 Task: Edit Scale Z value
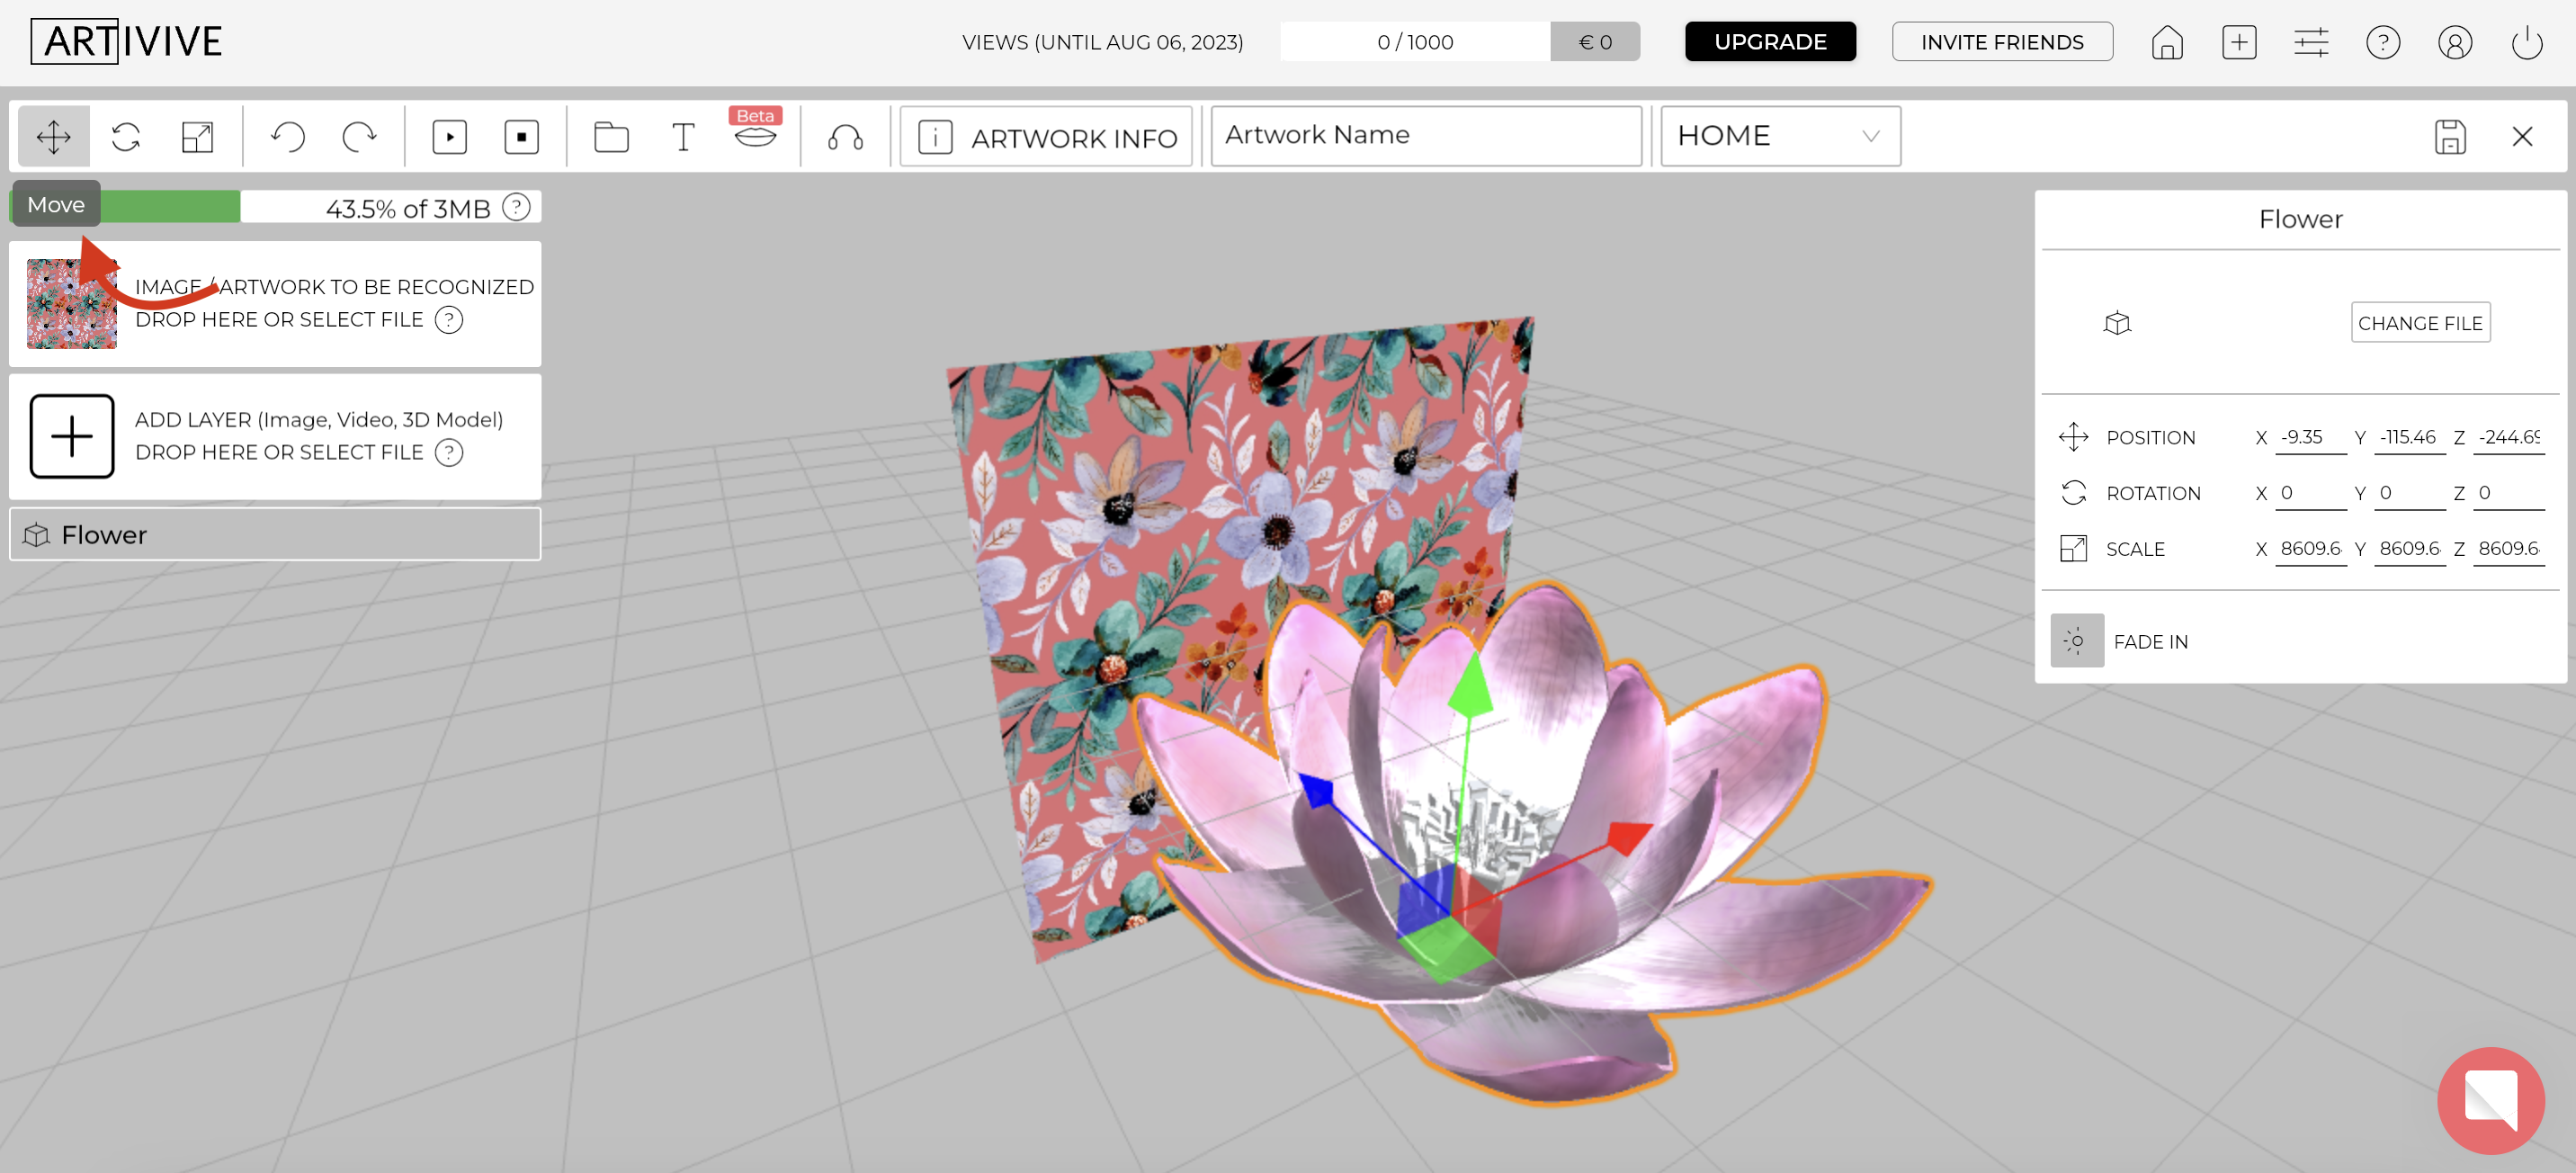[x=2508, y=549]
